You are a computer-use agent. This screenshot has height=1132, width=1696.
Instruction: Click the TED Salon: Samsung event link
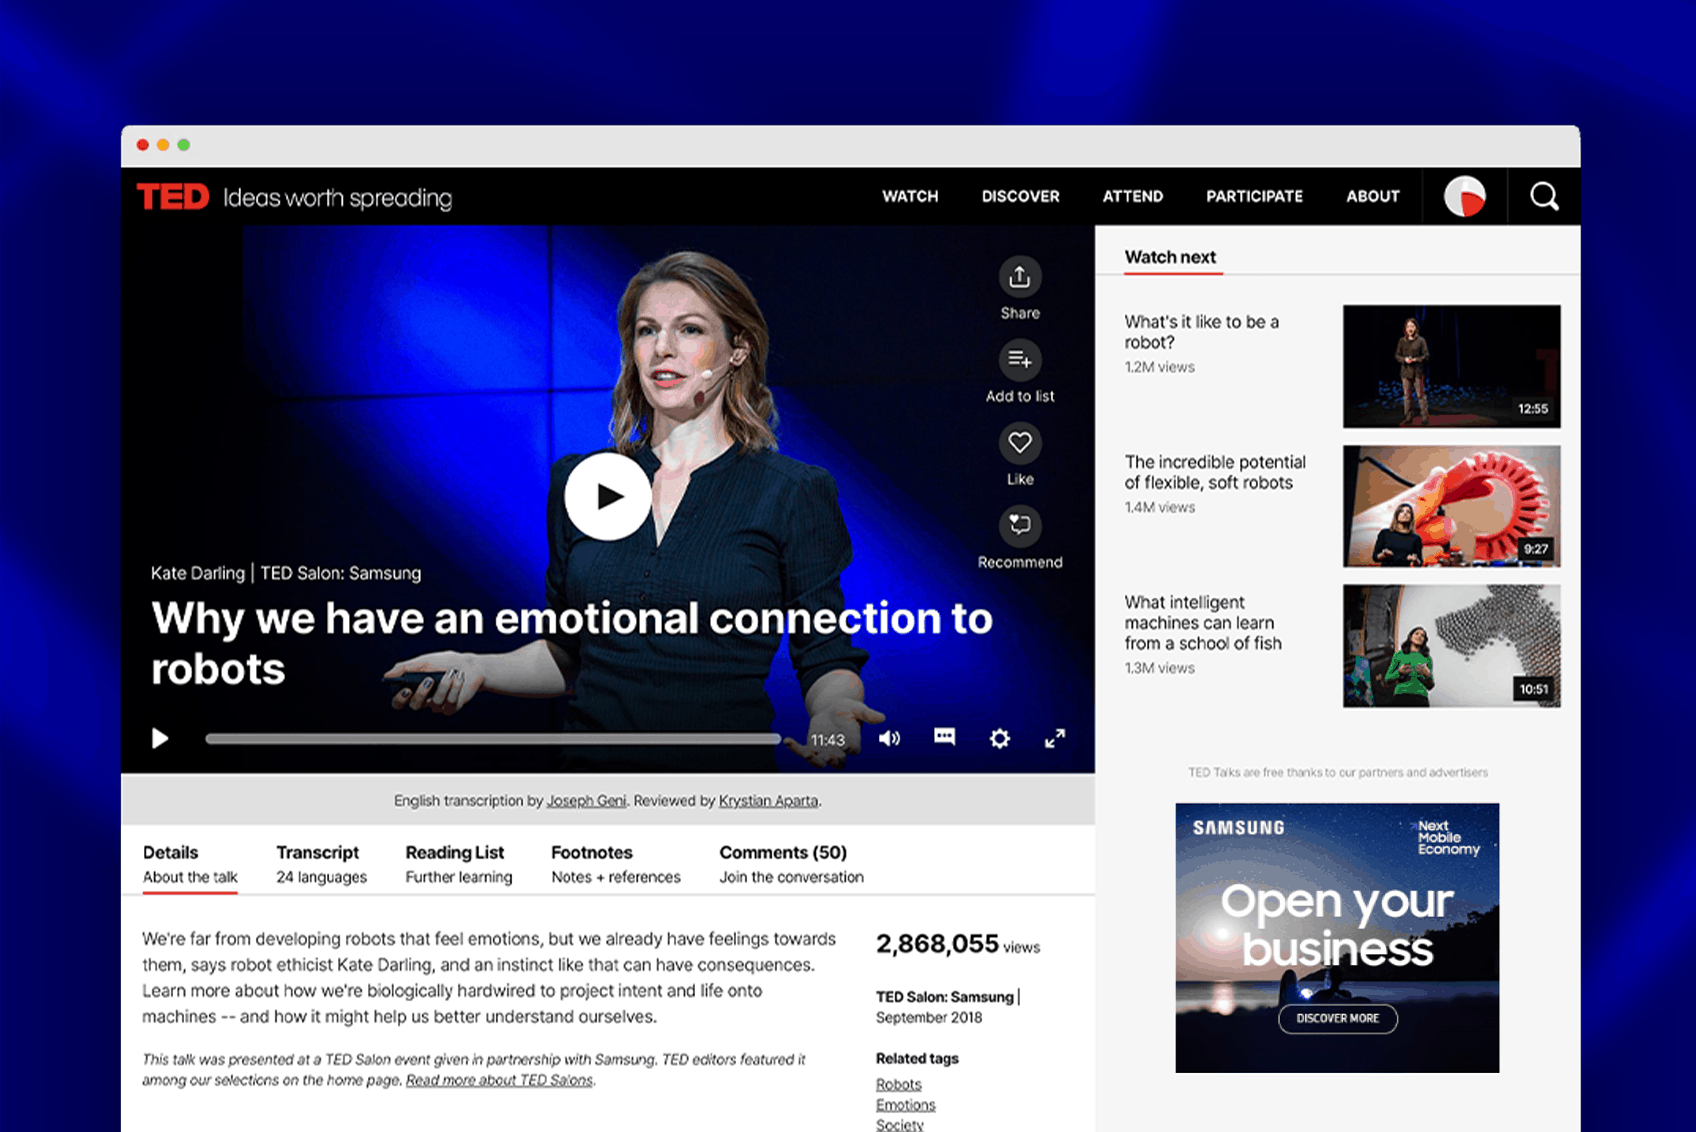[x=944, y=997]
